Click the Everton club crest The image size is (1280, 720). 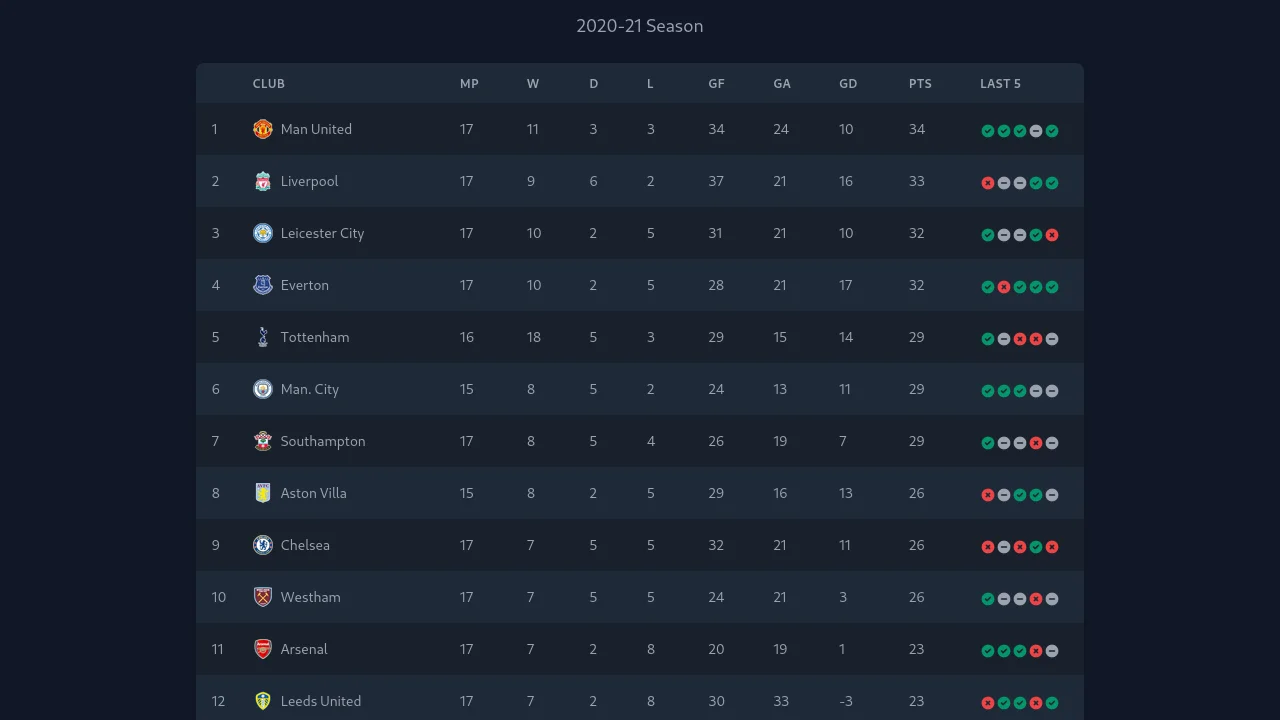[x=262, y=285]
